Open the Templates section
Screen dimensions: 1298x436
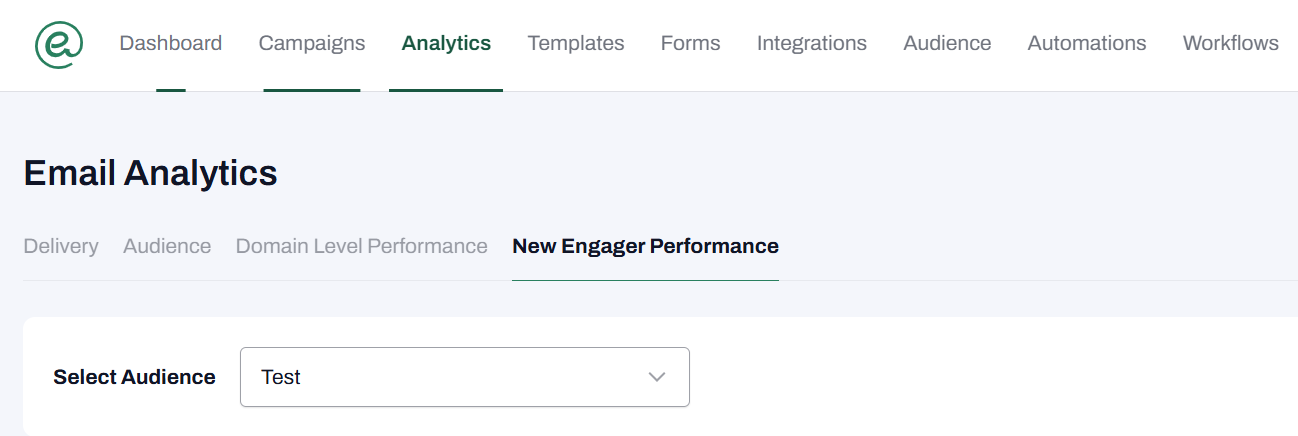[575, 43]
